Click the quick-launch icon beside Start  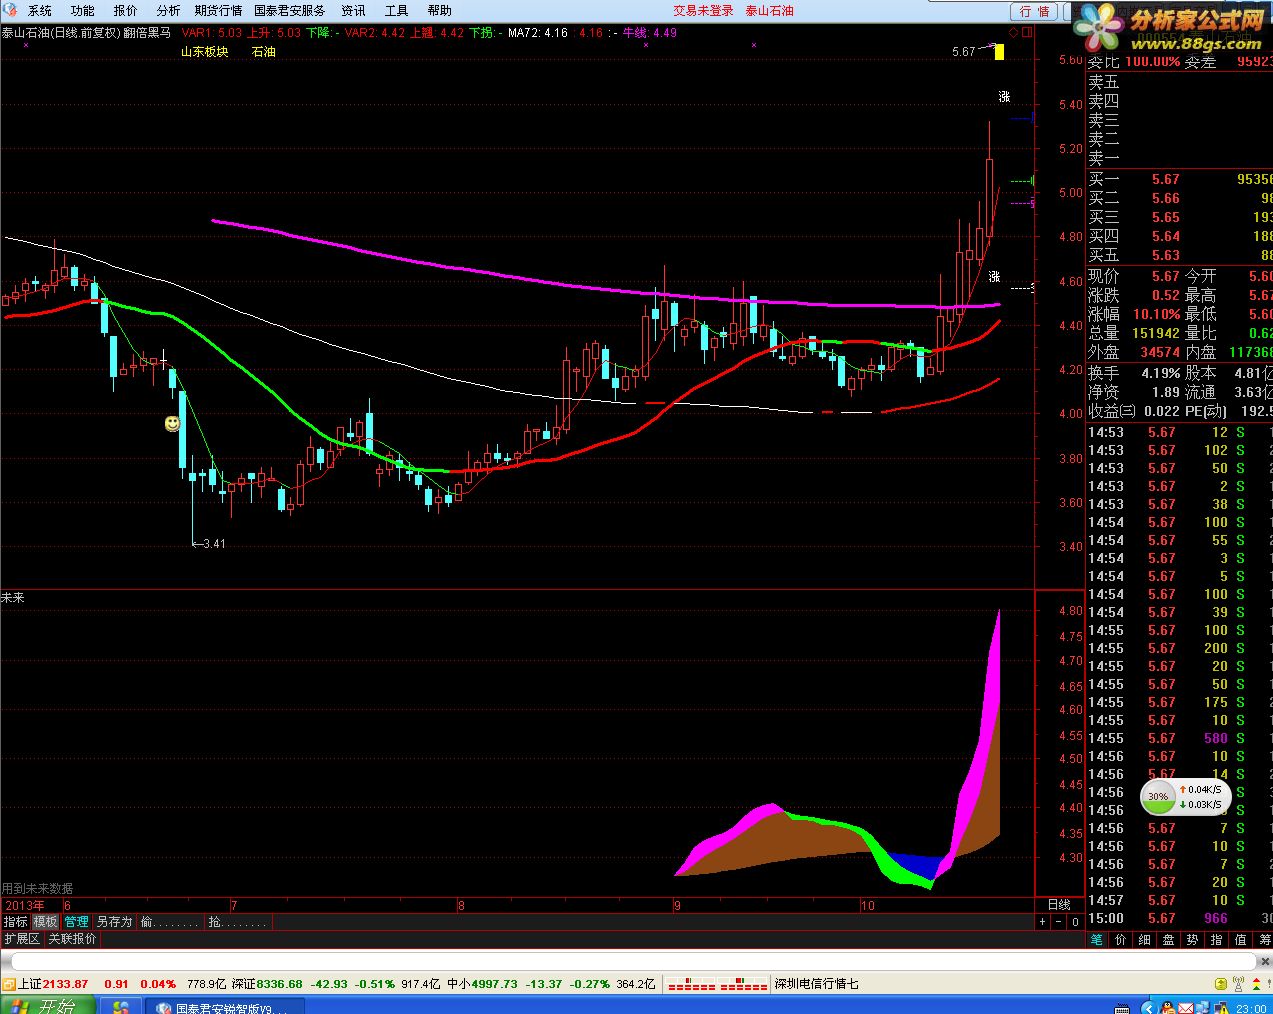click(x=121, y=1007)
